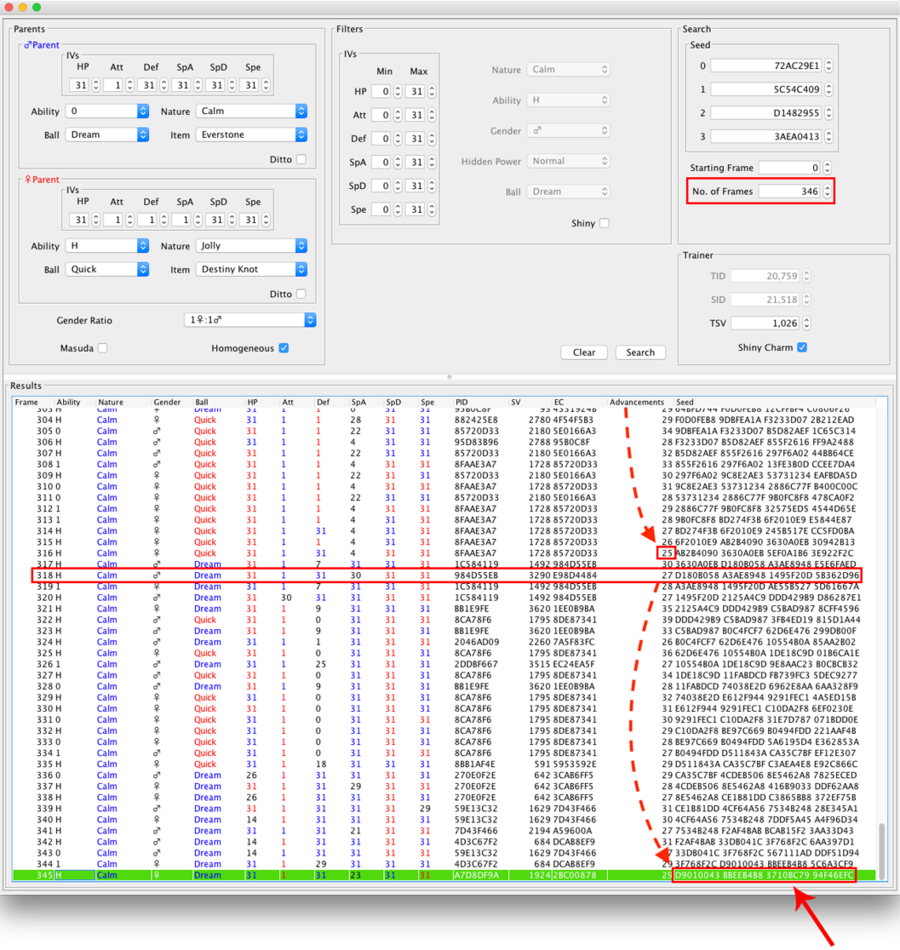
Task: Select the frame 318 result row
Action: [x=445, y=575]
